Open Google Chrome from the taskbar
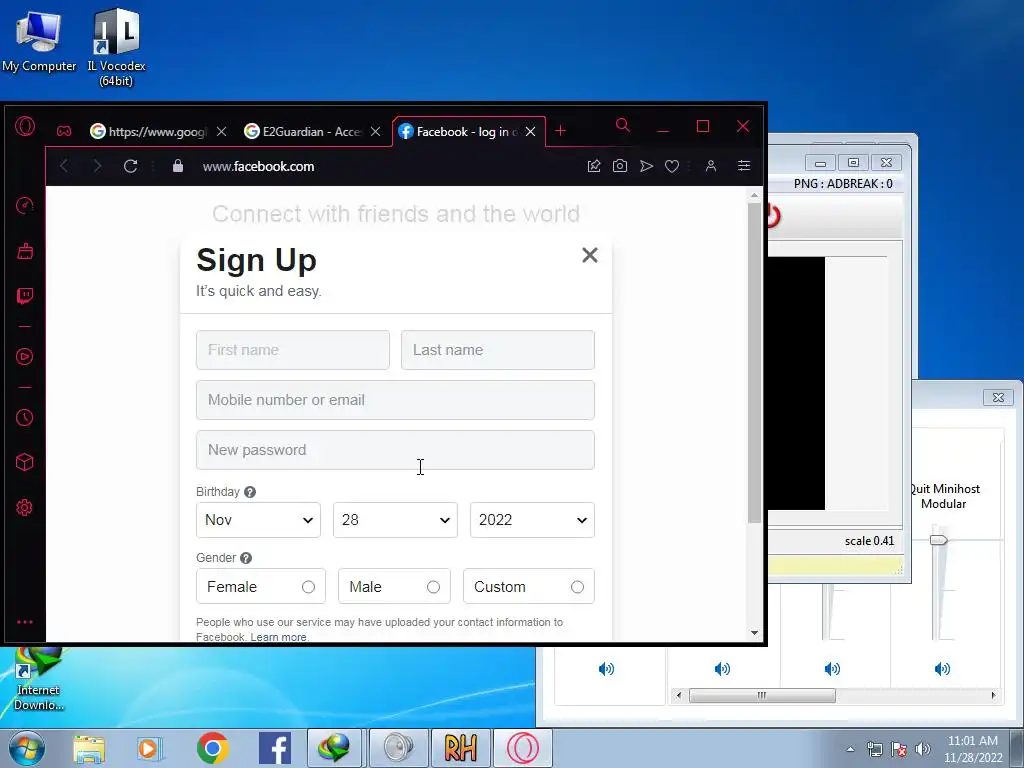The width and height of the screenshot is (1024, 768). point(212,748)
